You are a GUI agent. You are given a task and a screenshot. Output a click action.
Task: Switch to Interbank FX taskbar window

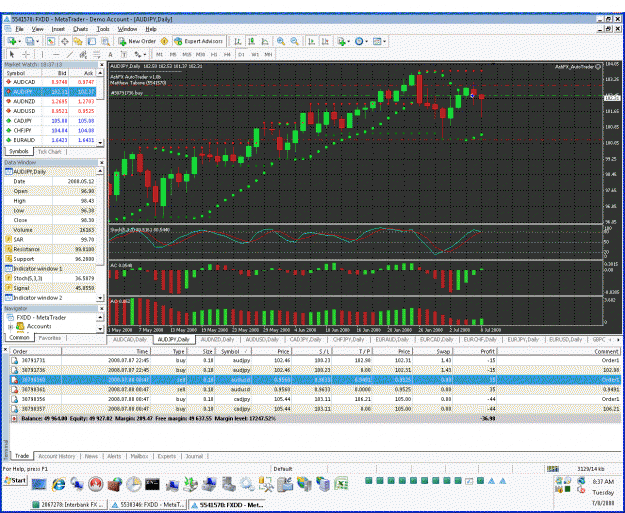tap(70, 505)
